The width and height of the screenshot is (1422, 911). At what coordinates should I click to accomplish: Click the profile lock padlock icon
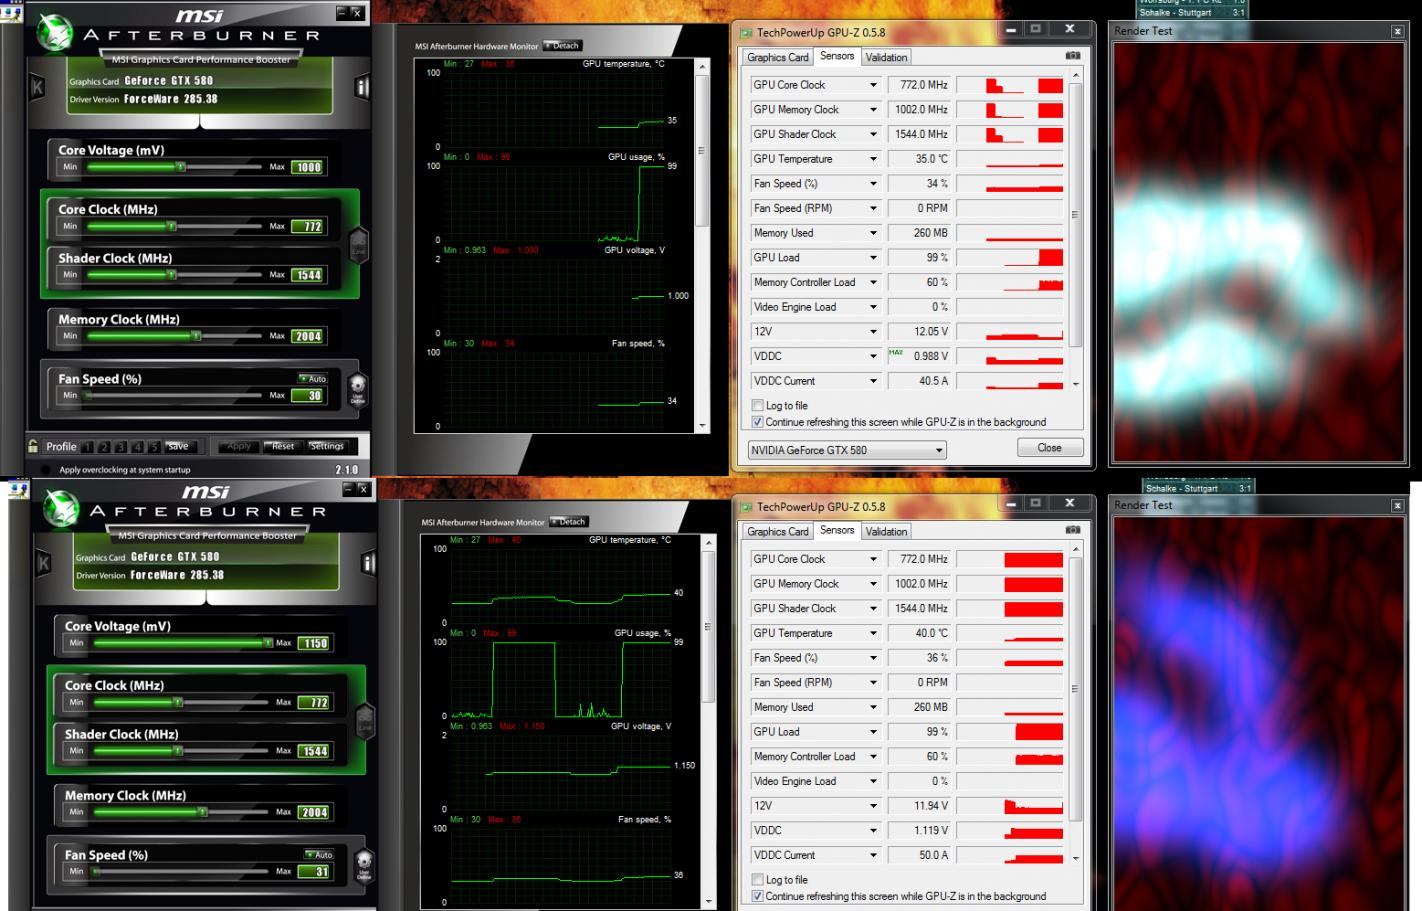[x=34, y=446]
